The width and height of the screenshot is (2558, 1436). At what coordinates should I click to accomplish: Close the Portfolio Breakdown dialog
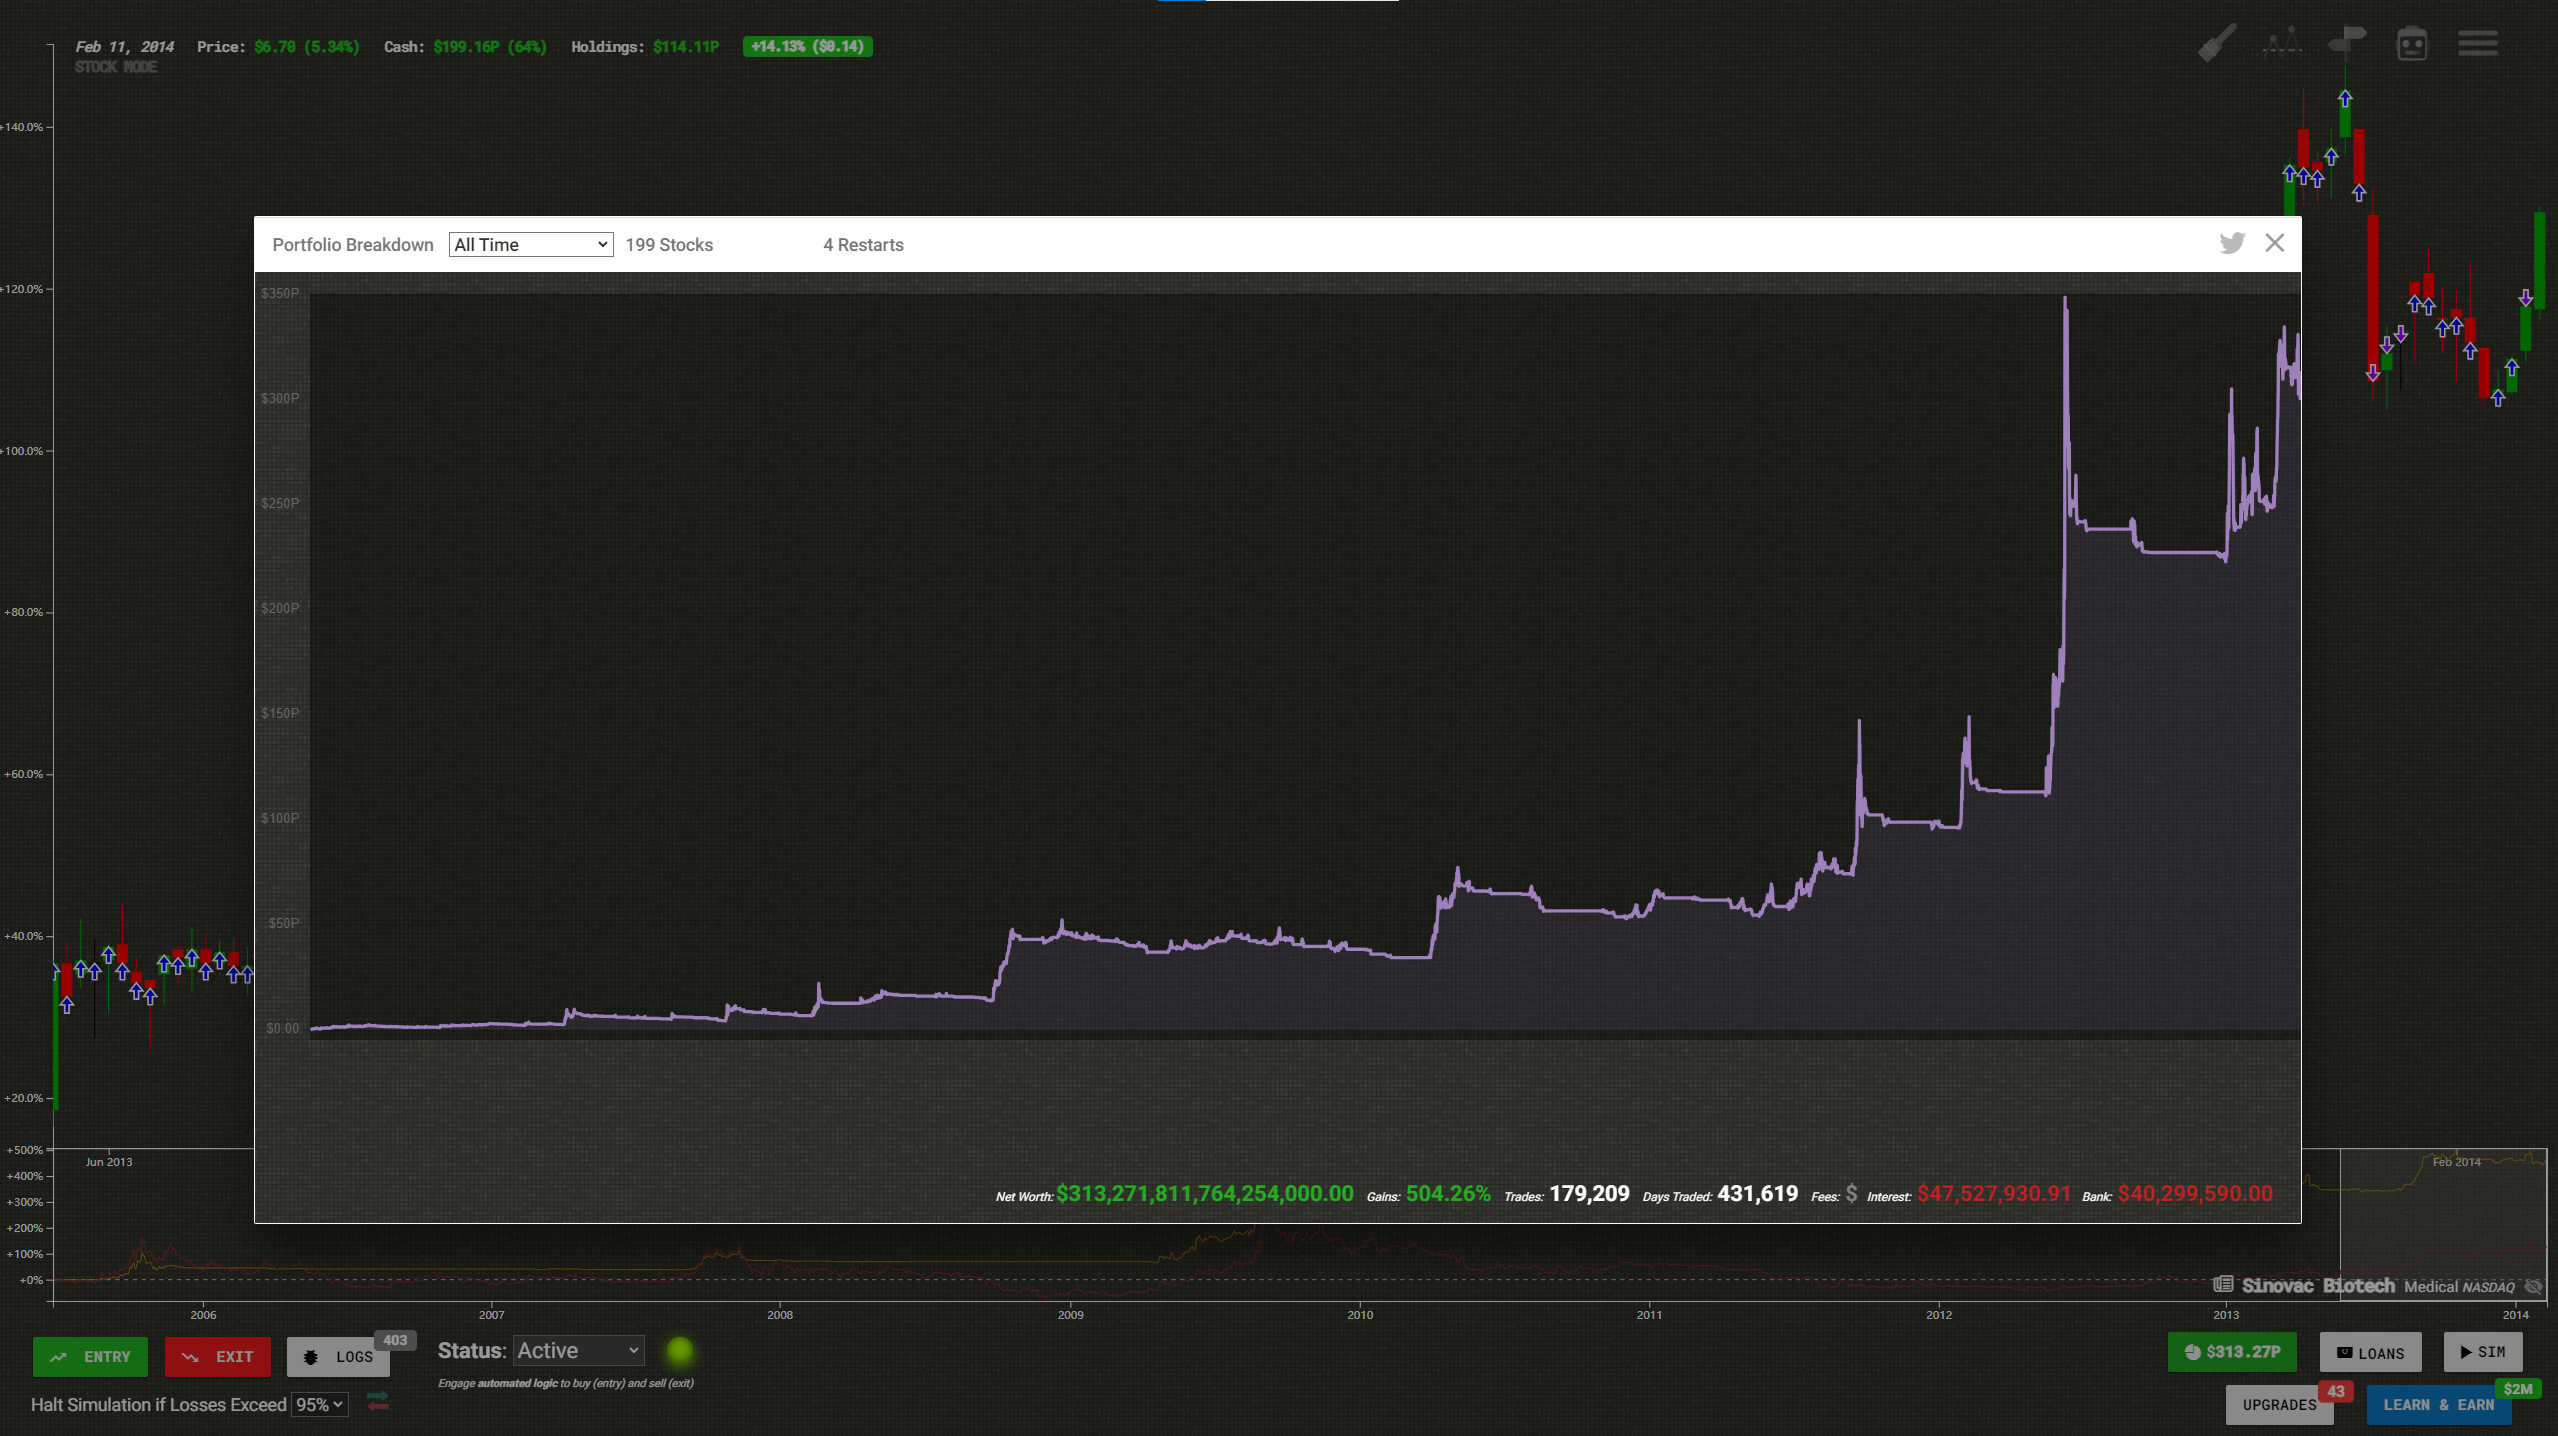pos(2275,243)
